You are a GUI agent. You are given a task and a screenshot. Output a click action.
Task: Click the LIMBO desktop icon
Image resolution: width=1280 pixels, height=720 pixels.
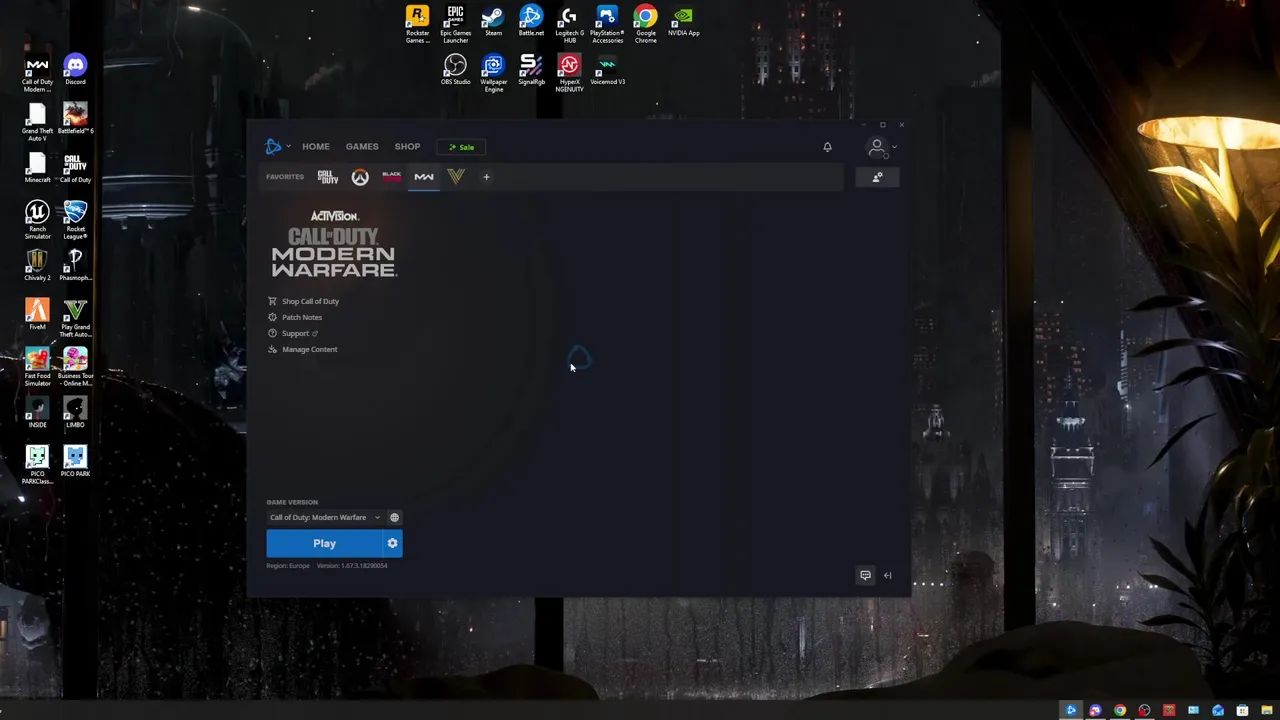pyautogui.click(x=75, y=412)
